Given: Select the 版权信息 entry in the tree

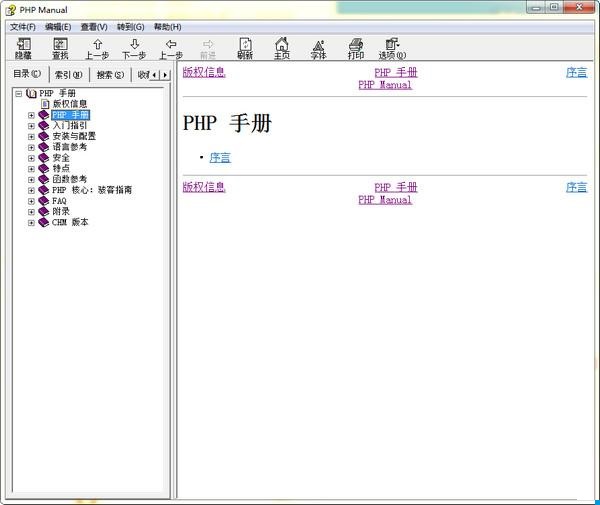Looking at the screenshot, I should click(70, 104).
